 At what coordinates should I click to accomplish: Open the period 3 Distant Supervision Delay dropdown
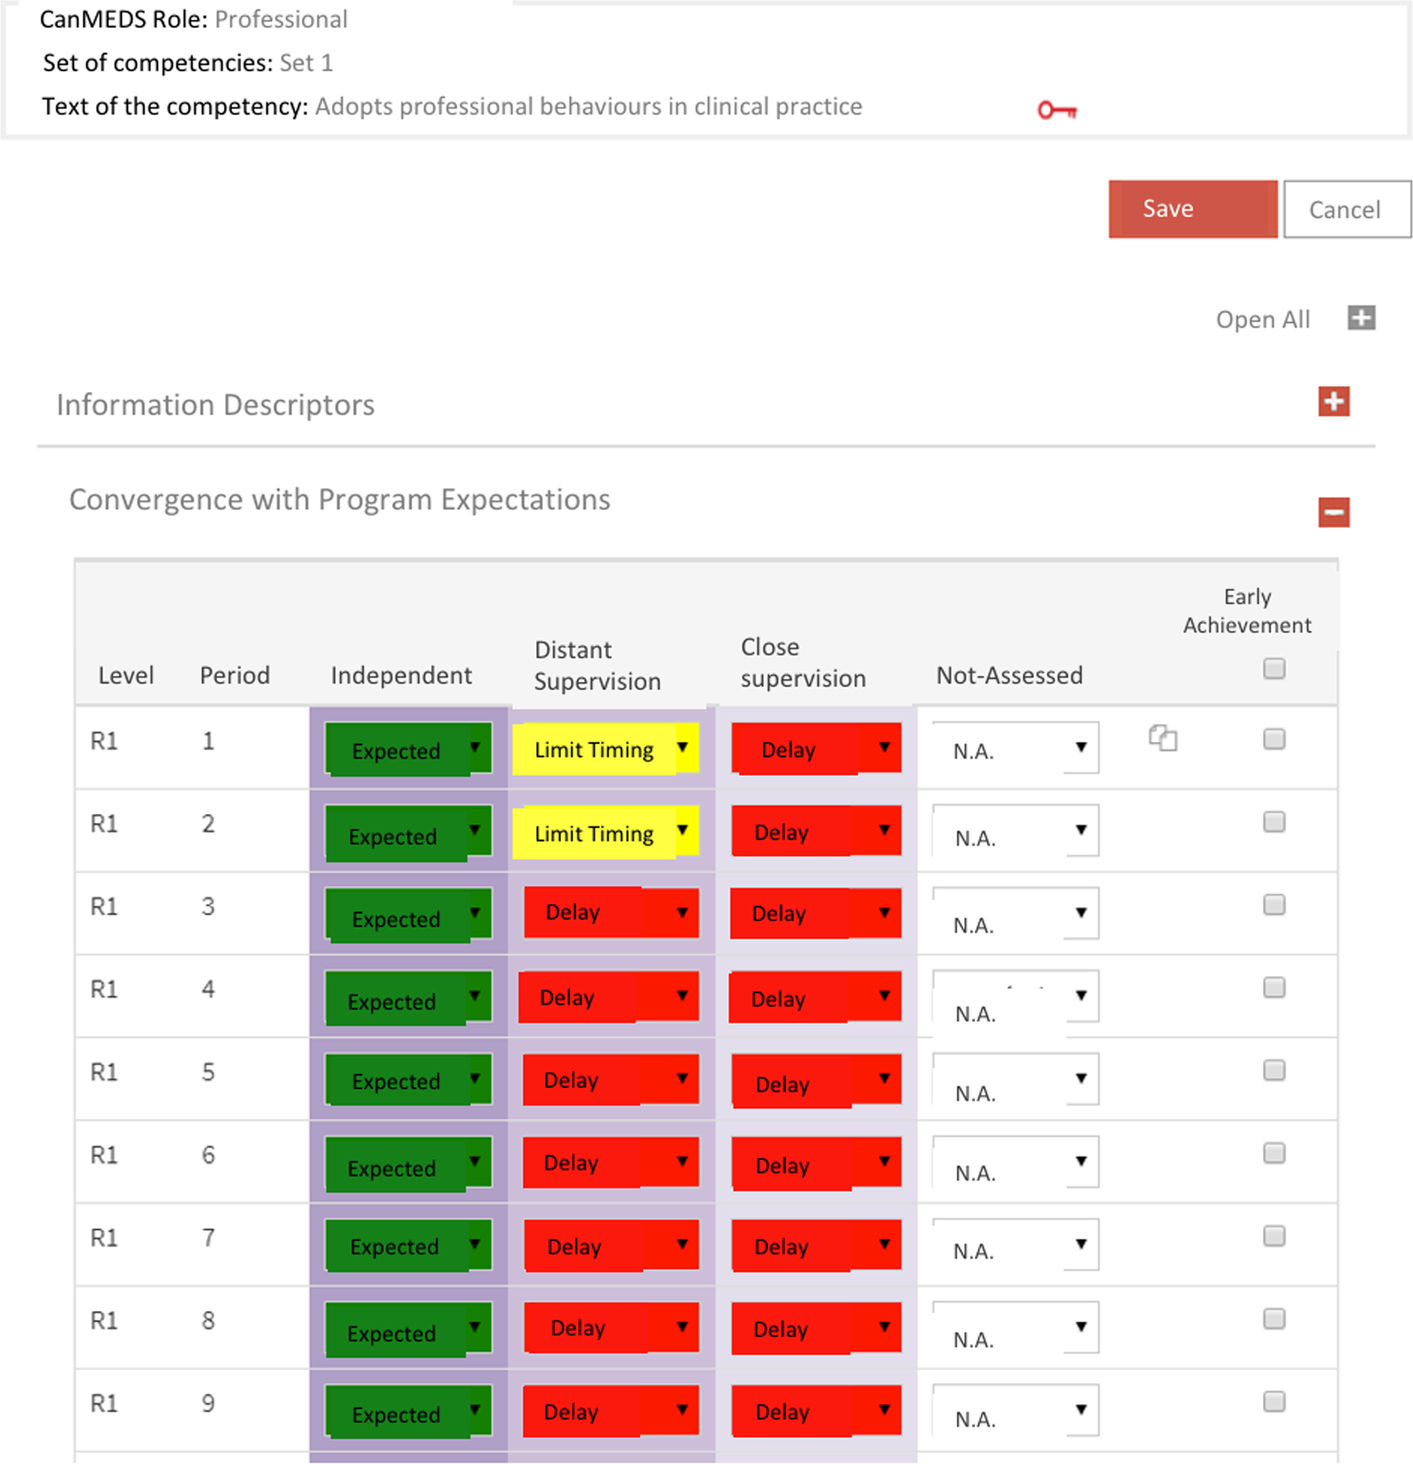click(611, 912)
